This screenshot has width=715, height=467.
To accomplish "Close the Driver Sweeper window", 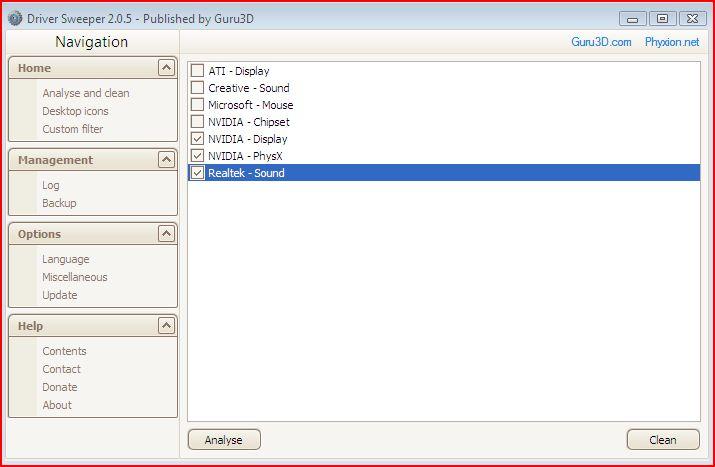I will [692, 19].
